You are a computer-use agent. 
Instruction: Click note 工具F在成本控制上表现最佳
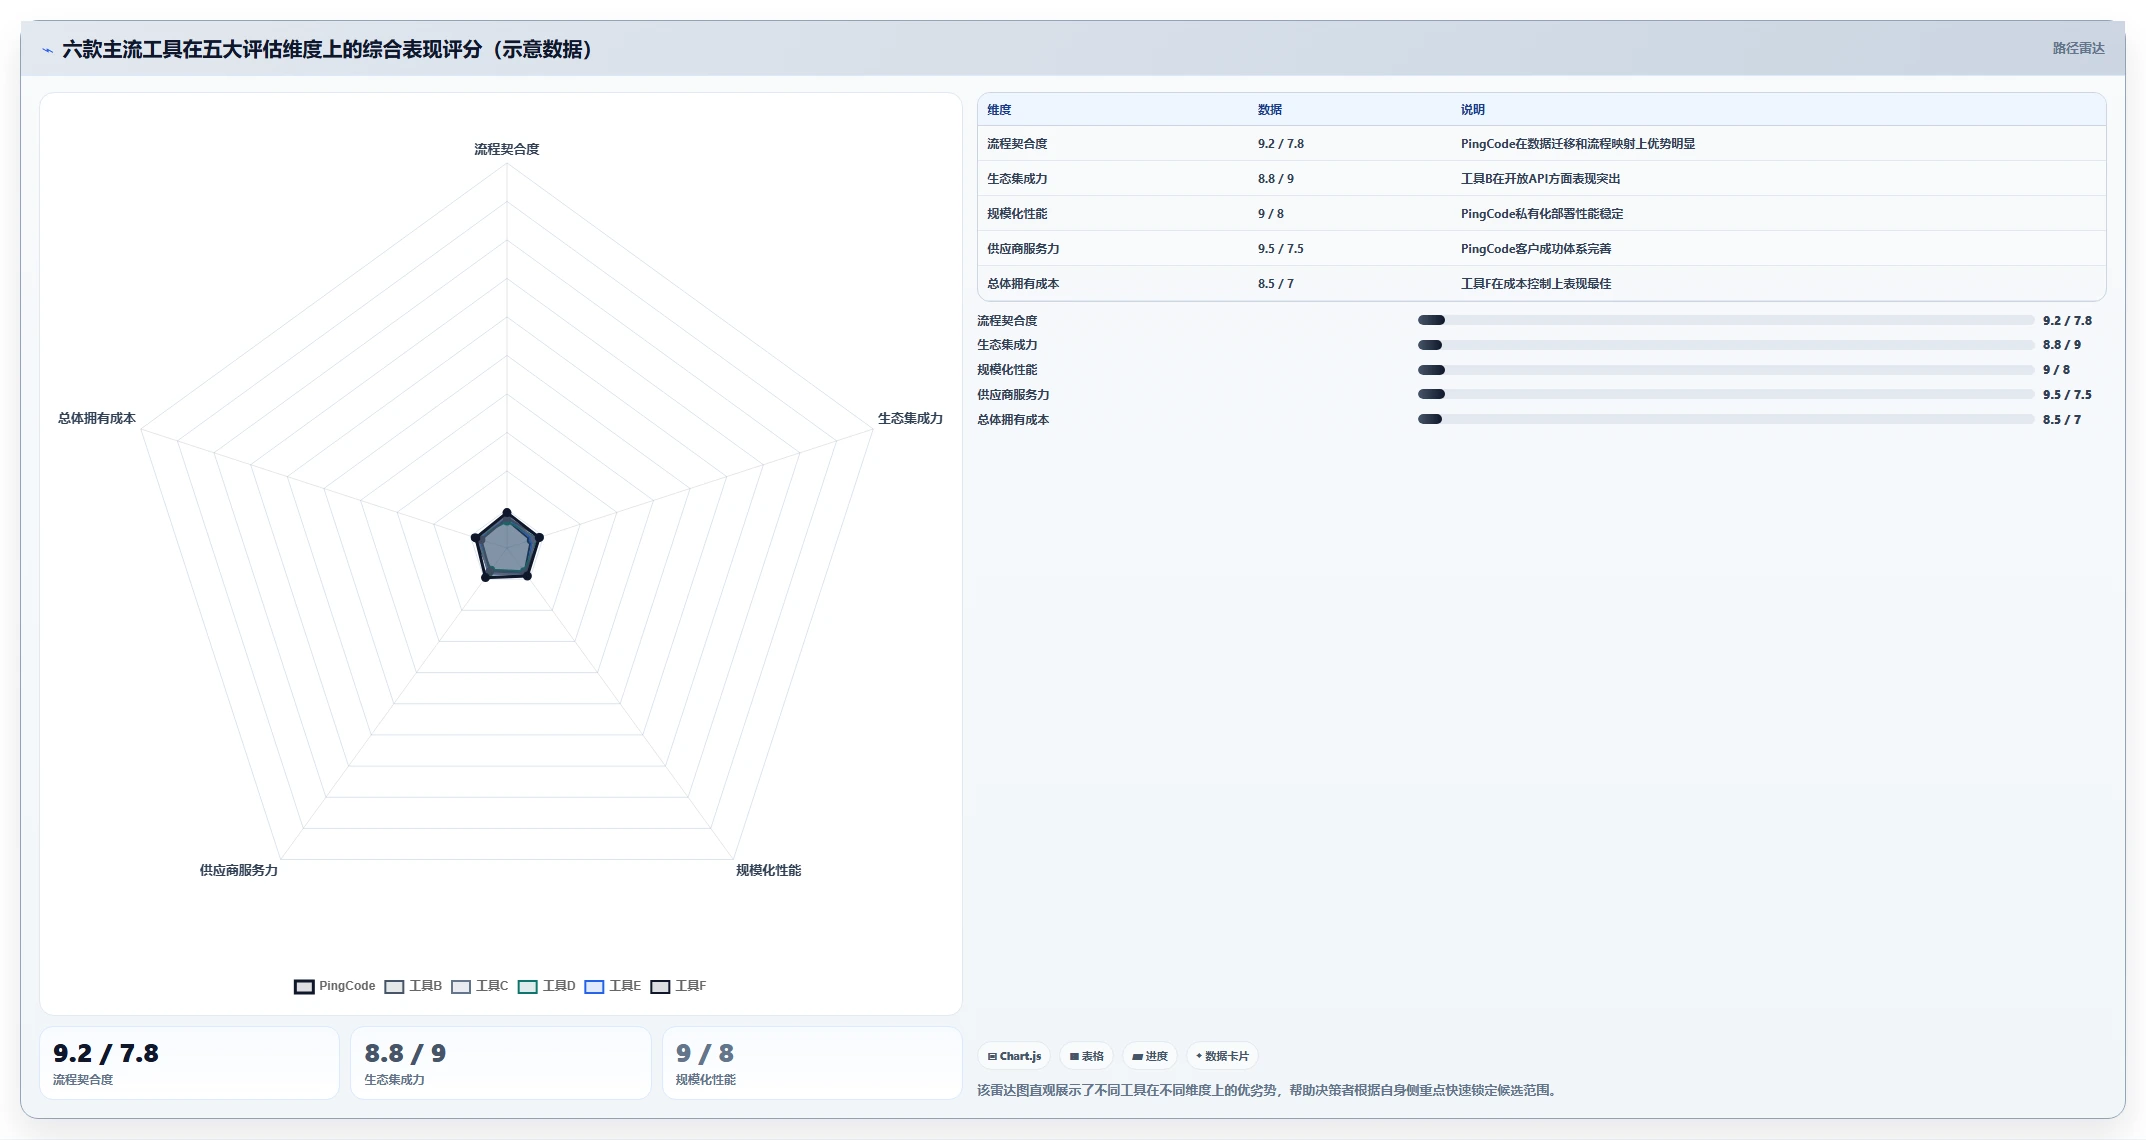[1536, 284]
